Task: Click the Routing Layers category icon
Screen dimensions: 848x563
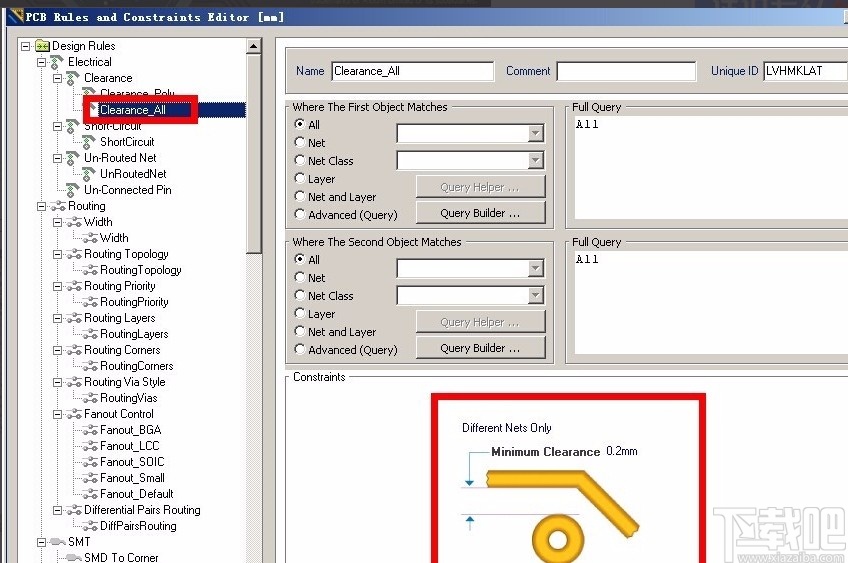Action: (x=74, y=318)
